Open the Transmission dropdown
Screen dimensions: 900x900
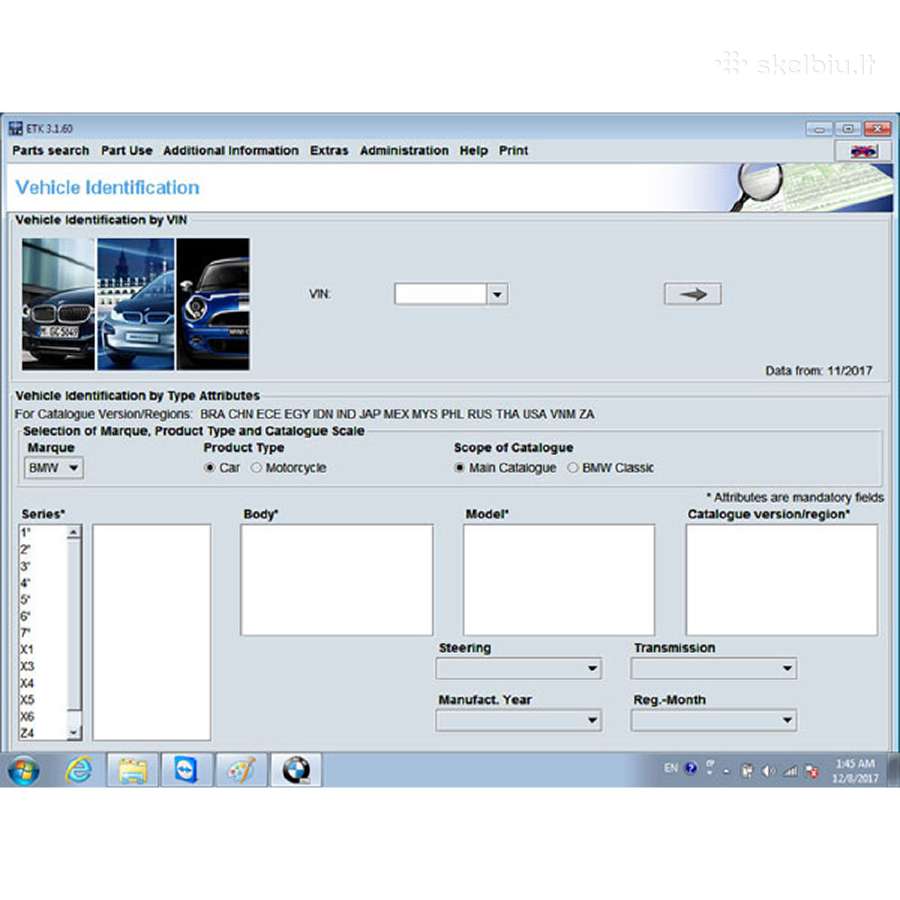coord(713,668)
